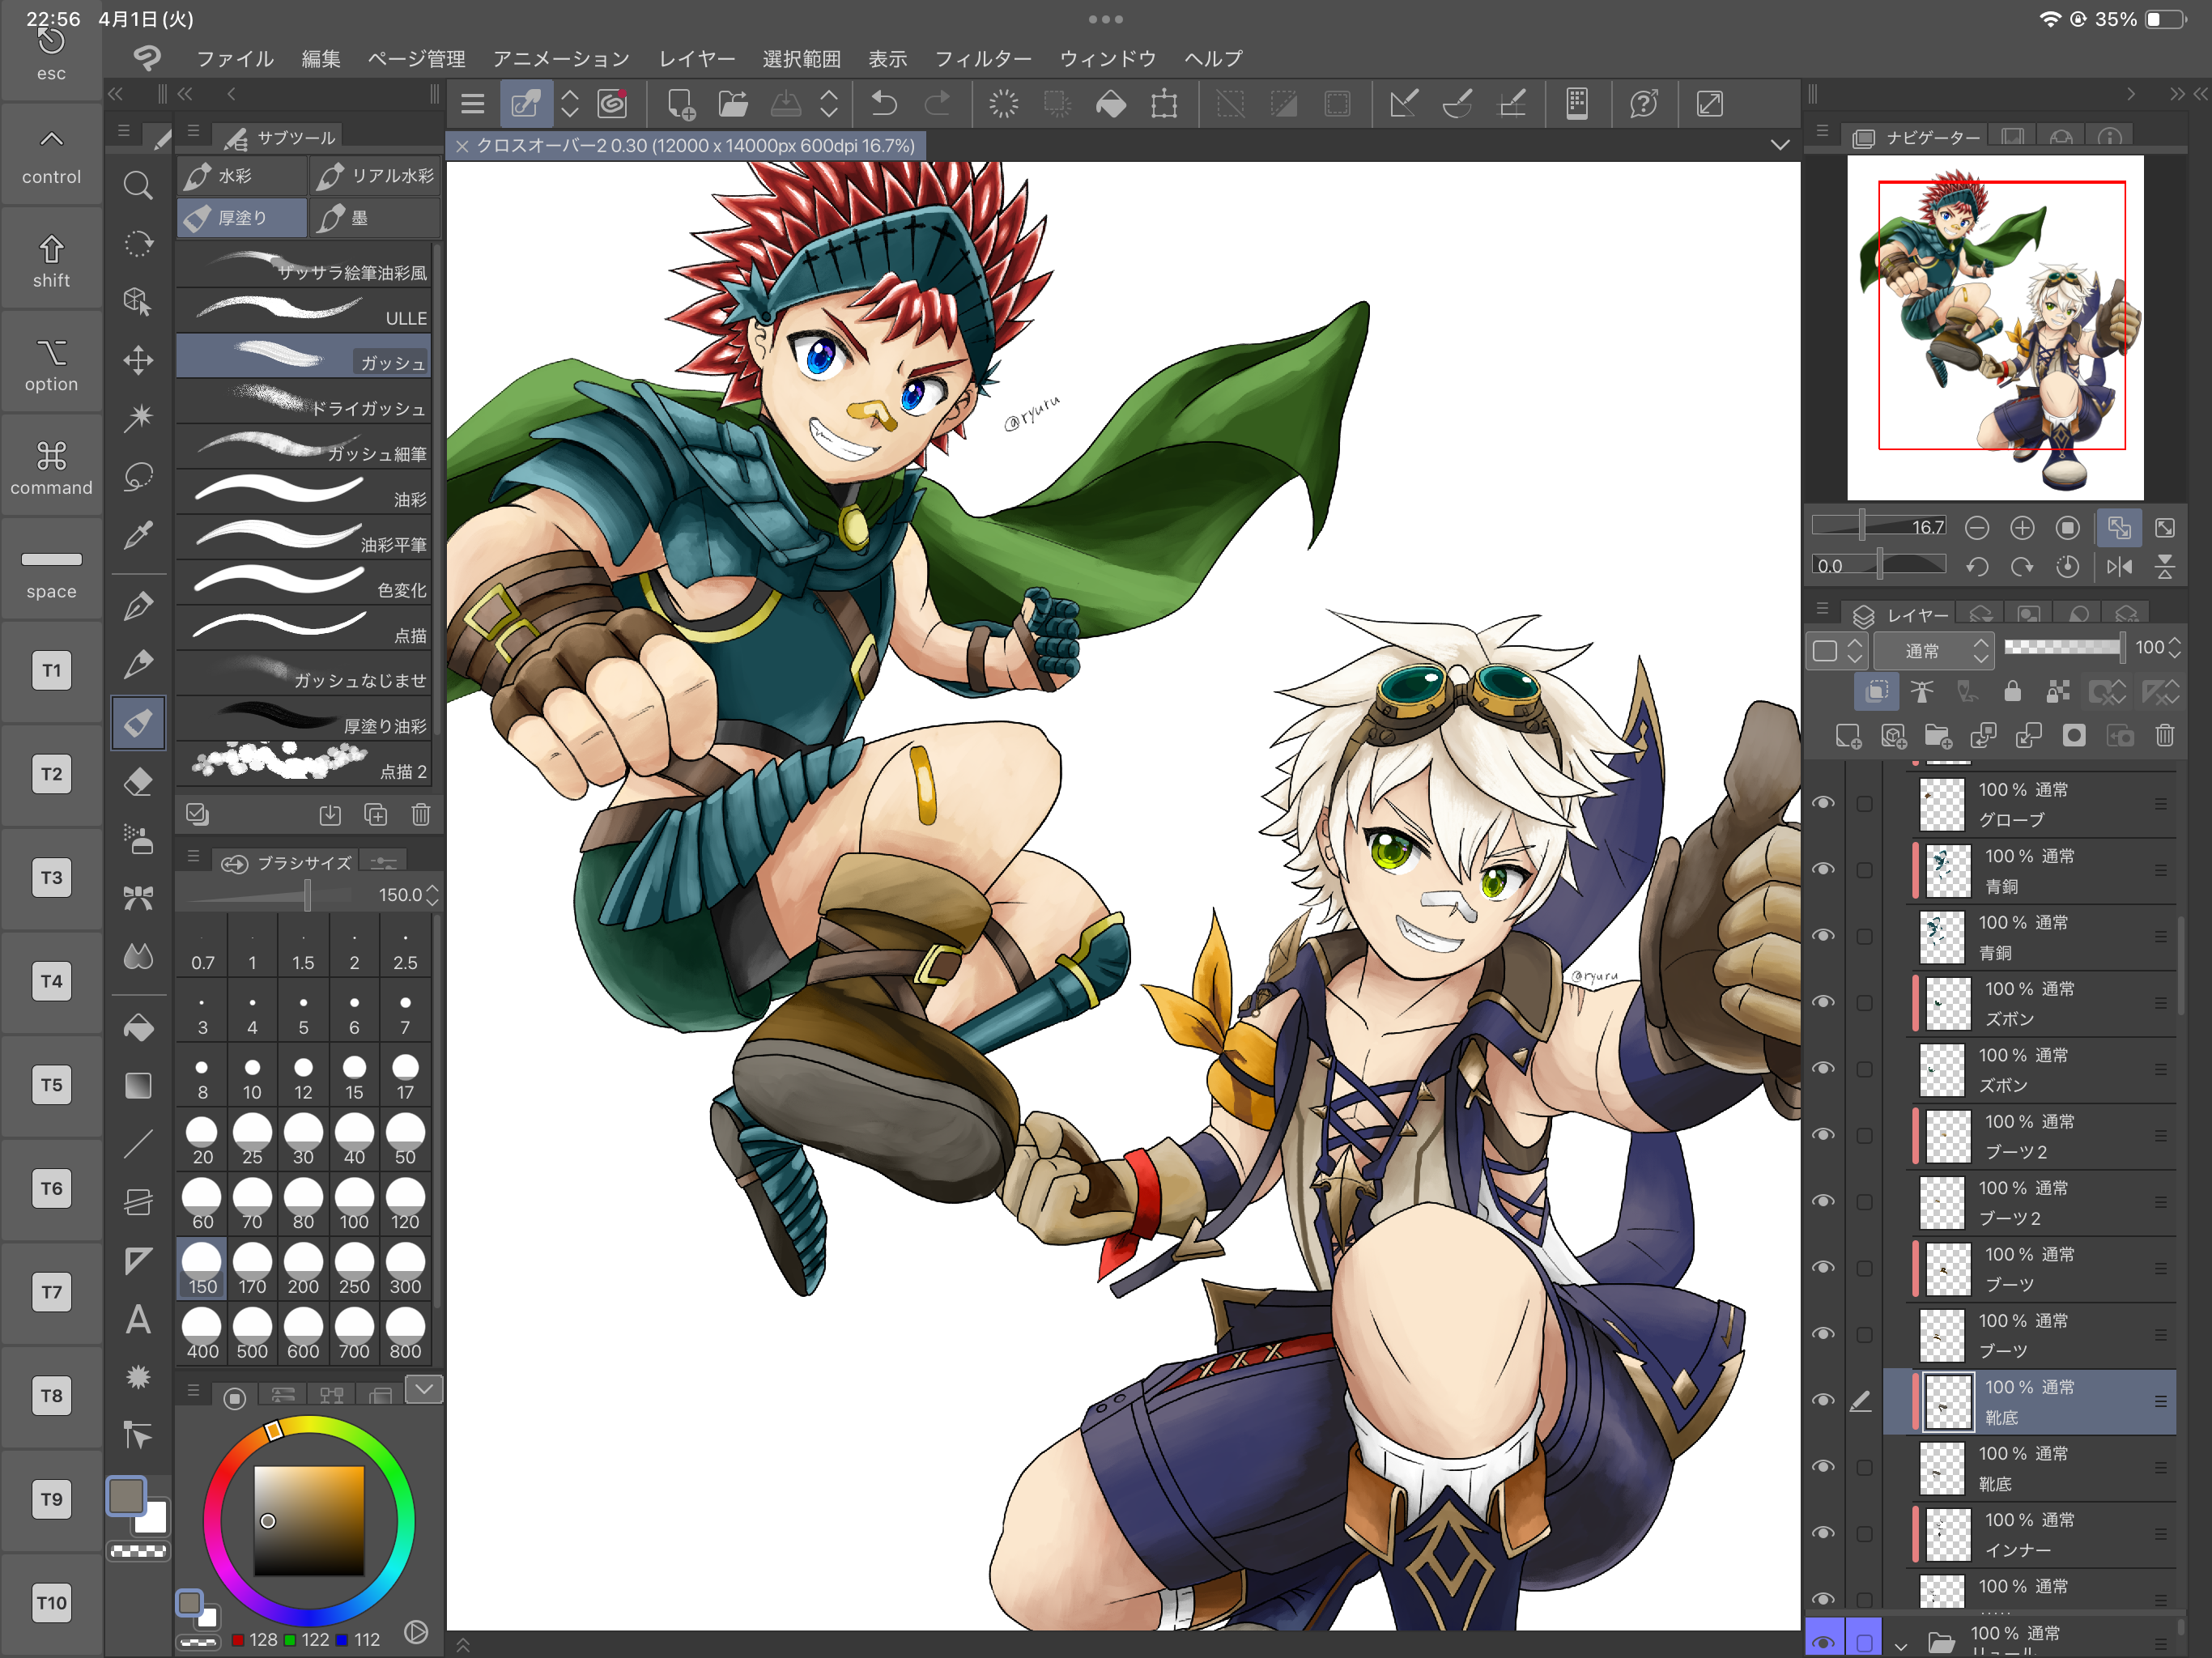
Task: Select the 3D object operation tool
Action: coord(138,301)
